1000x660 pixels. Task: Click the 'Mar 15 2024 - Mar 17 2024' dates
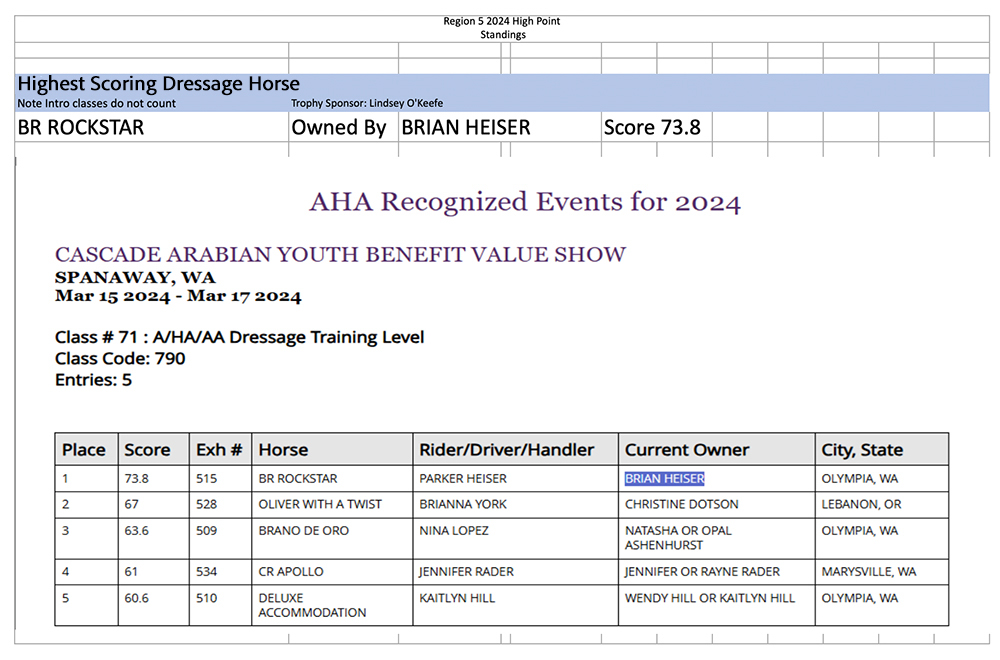(178, 297)
